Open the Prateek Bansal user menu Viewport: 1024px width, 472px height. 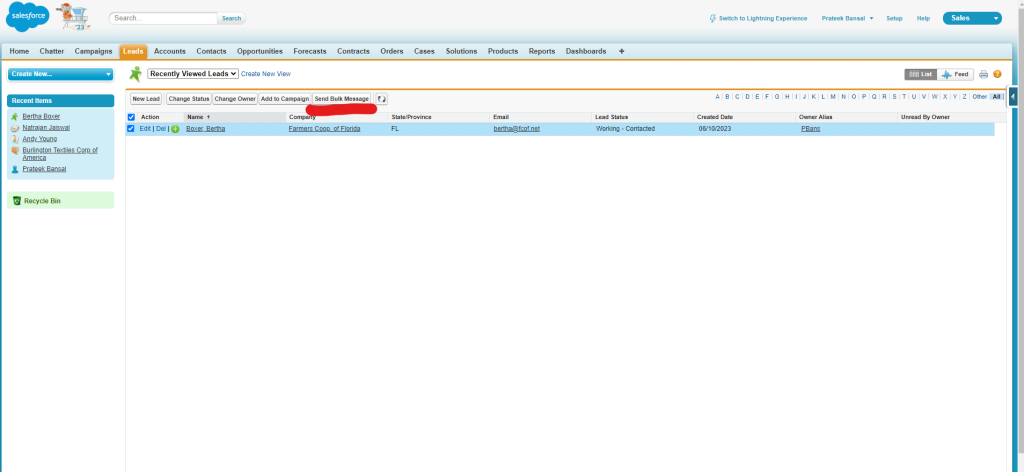tap(847, 18)
